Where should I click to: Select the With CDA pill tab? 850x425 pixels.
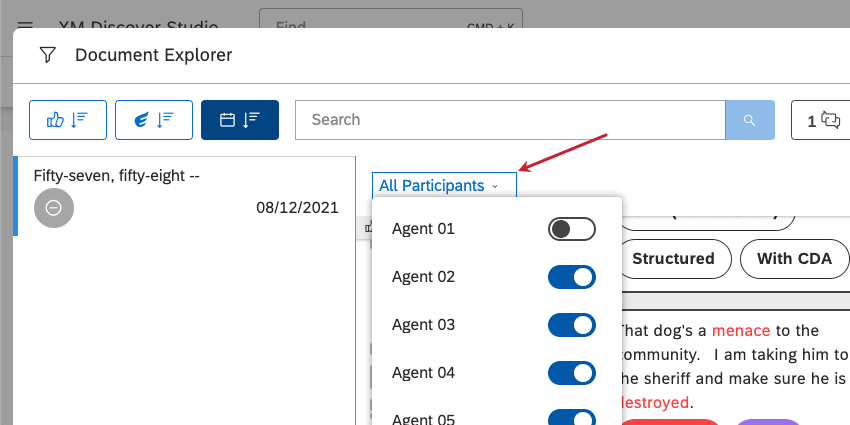tap(794, 259)
